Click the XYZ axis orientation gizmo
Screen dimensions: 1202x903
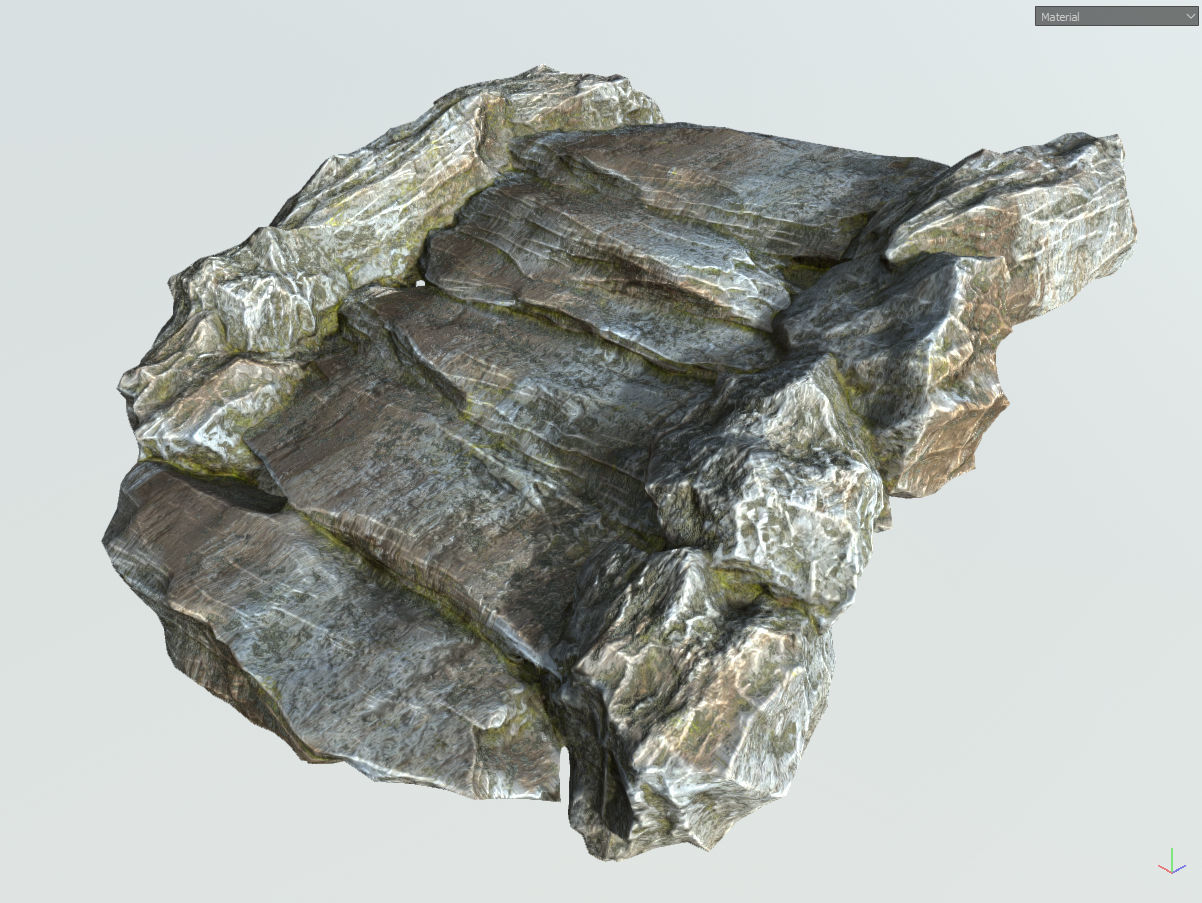tap(1171, 863)
